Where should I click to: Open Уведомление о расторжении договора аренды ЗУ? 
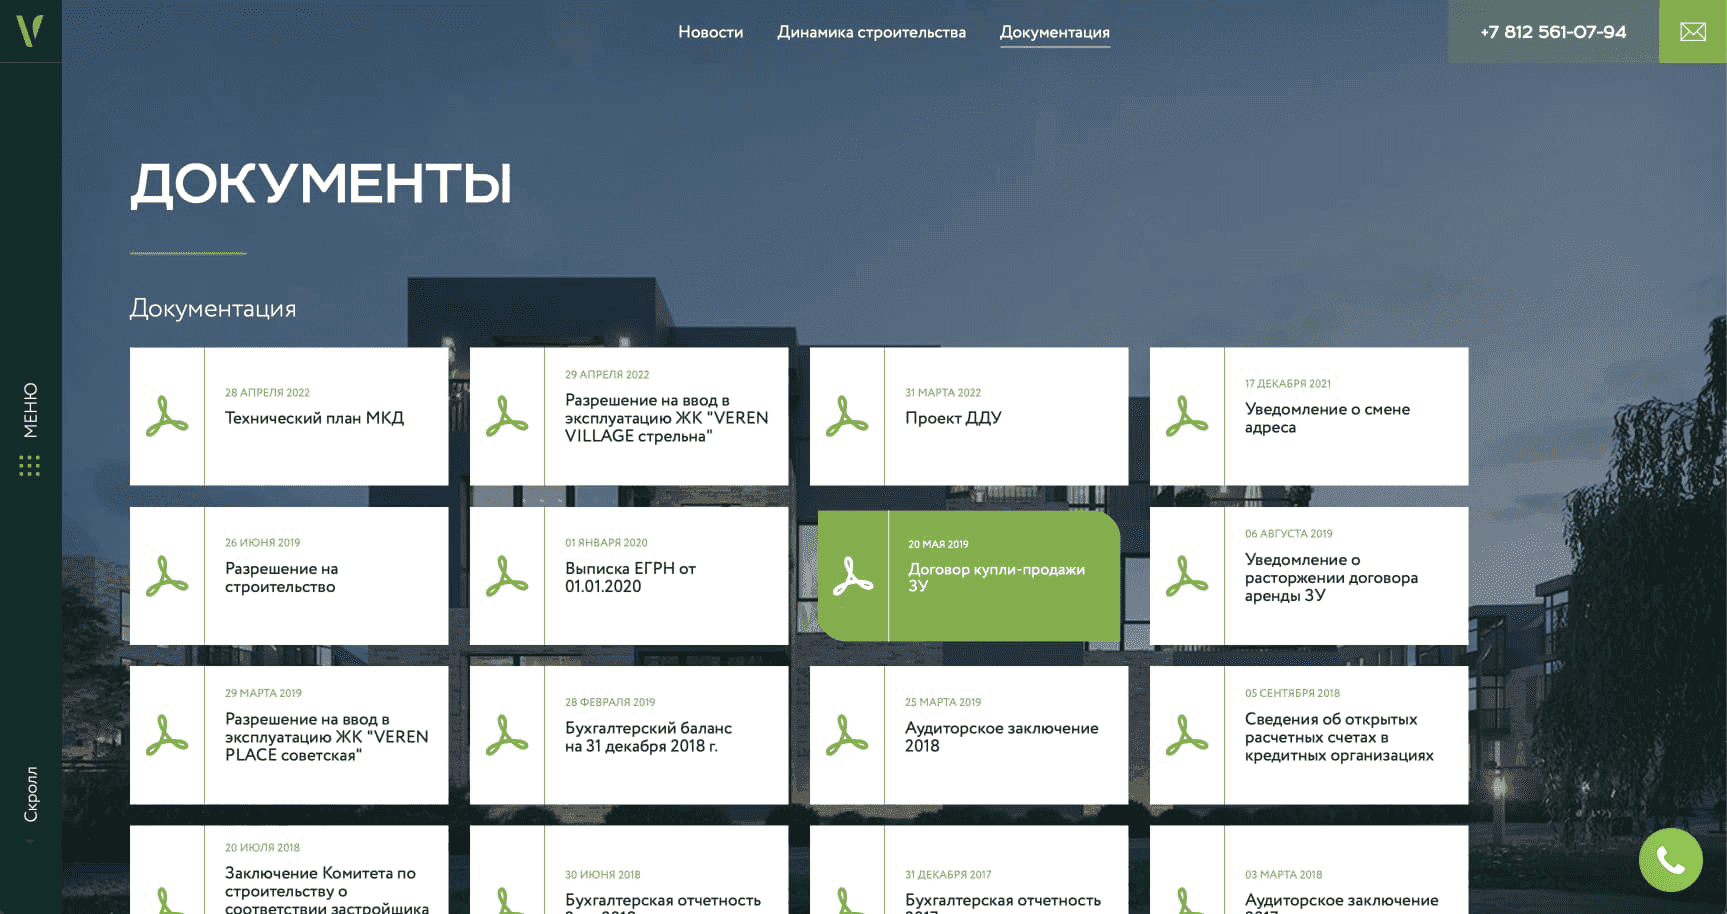point(1331,577)
